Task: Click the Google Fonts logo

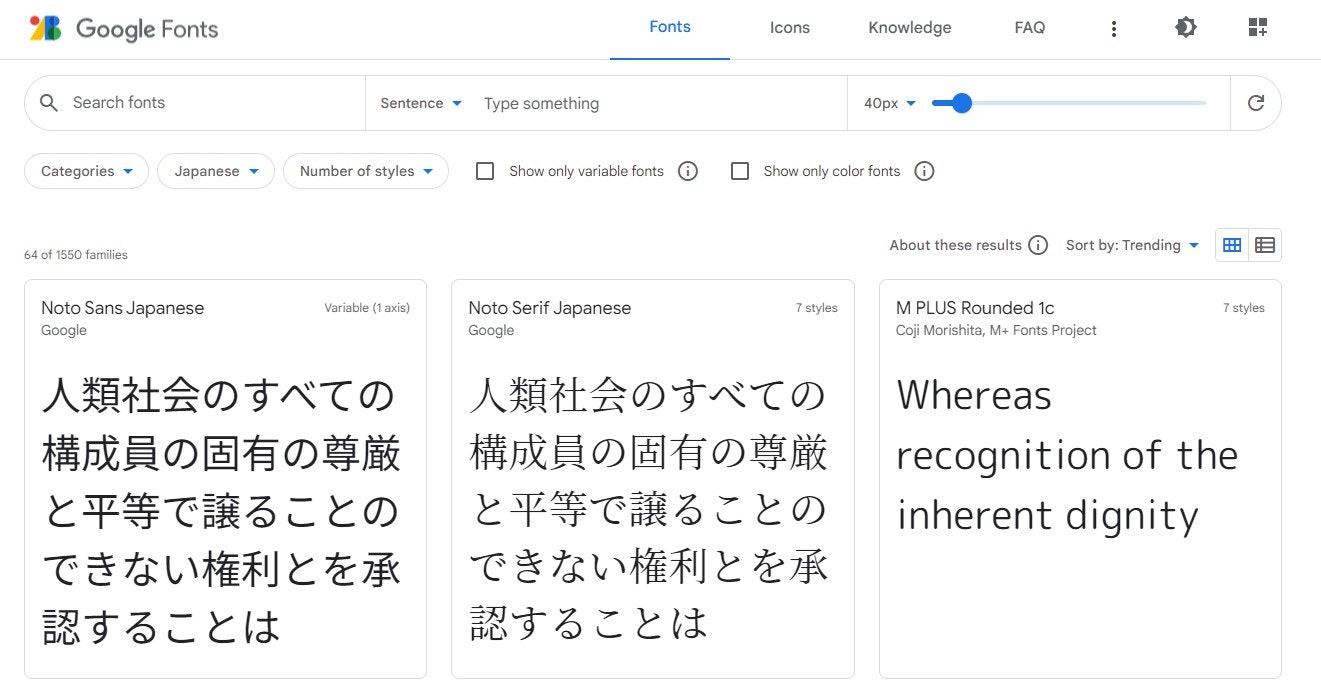Action: (124, 29)
